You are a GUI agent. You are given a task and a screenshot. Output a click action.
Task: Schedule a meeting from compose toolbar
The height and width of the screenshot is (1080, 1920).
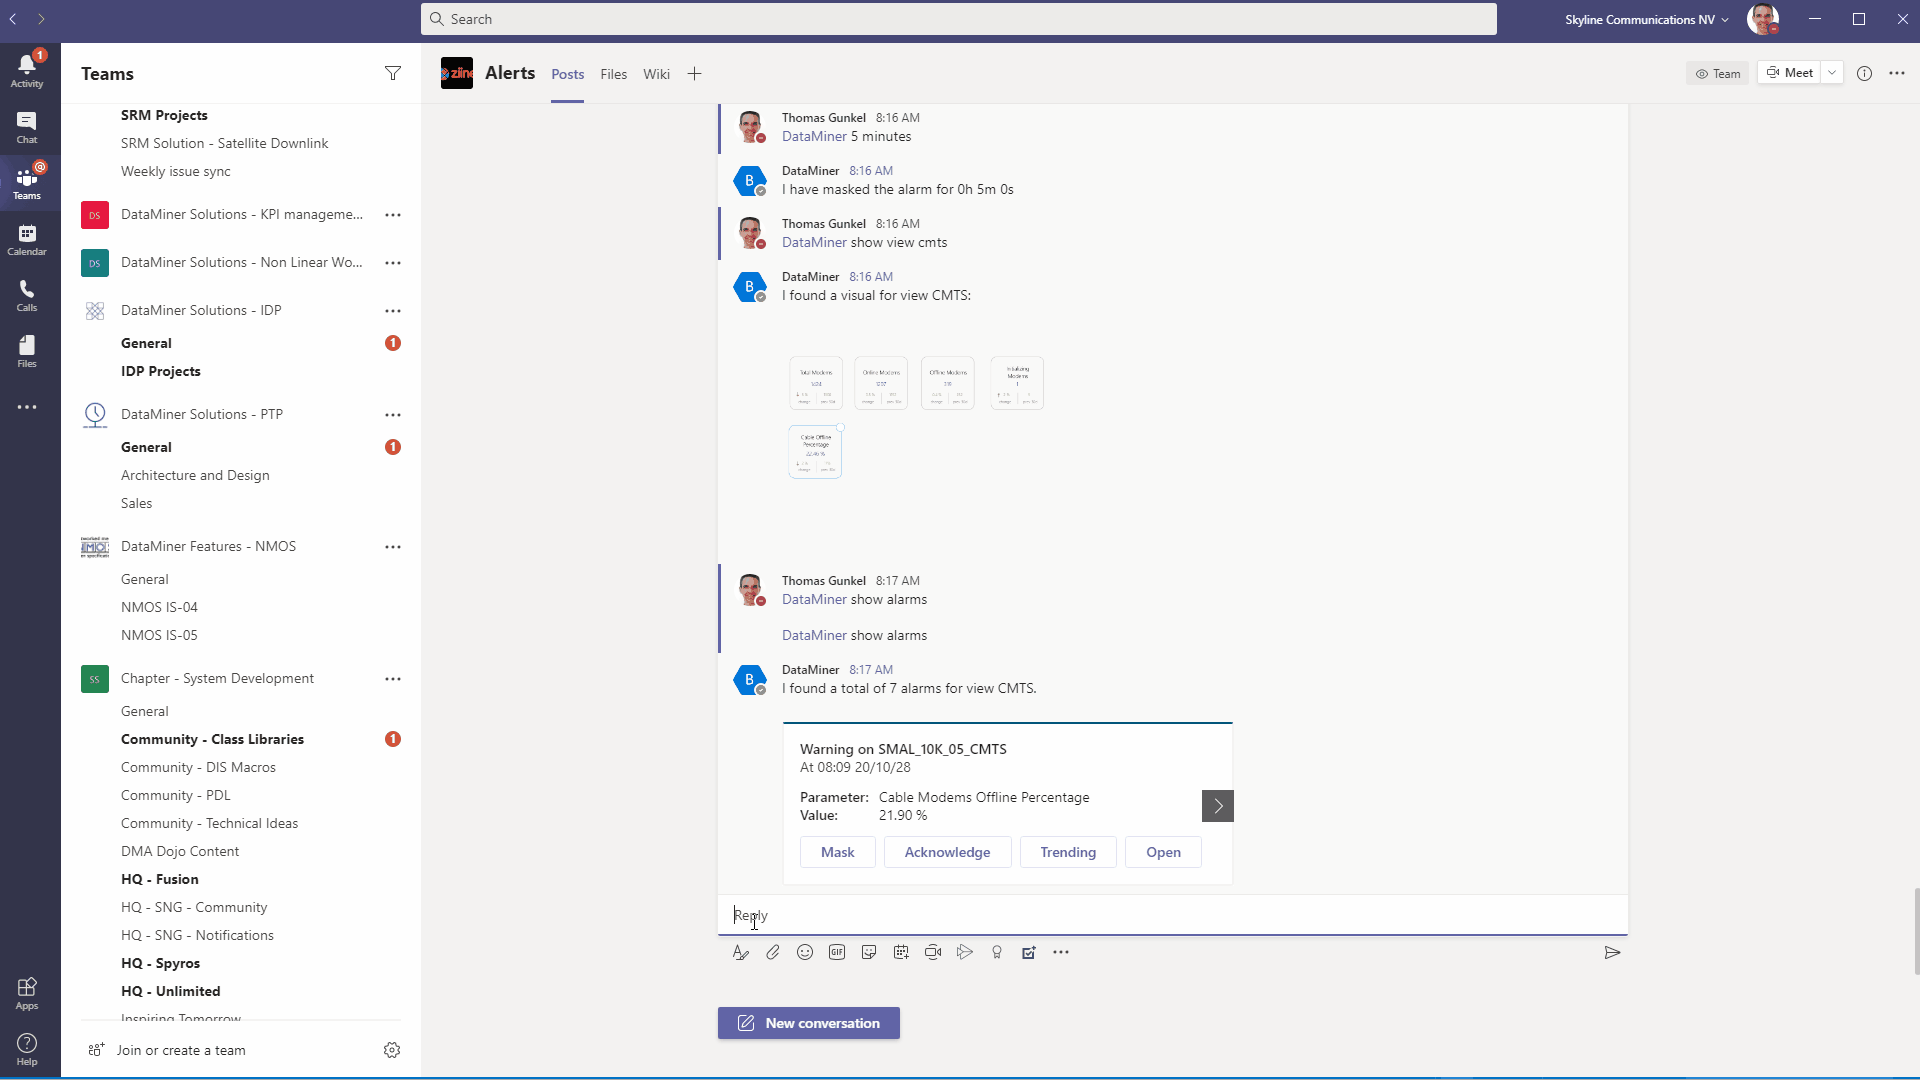[x=901, y=952]
